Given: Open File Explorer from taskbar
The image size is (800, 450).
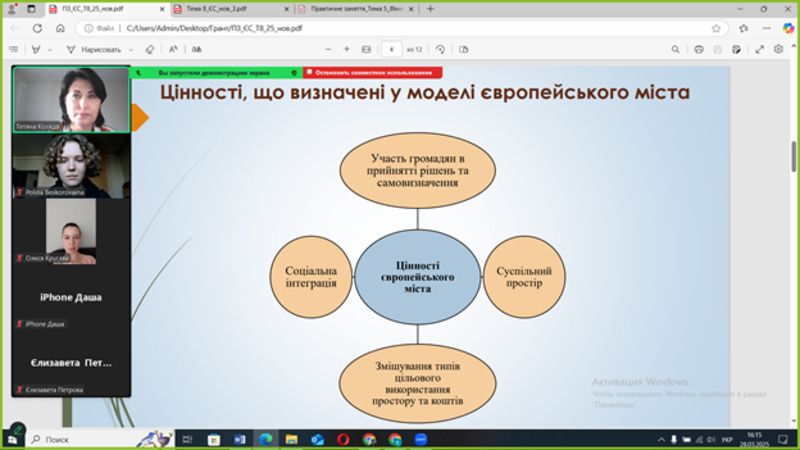Looking at the screenshot, I should 291,439.
